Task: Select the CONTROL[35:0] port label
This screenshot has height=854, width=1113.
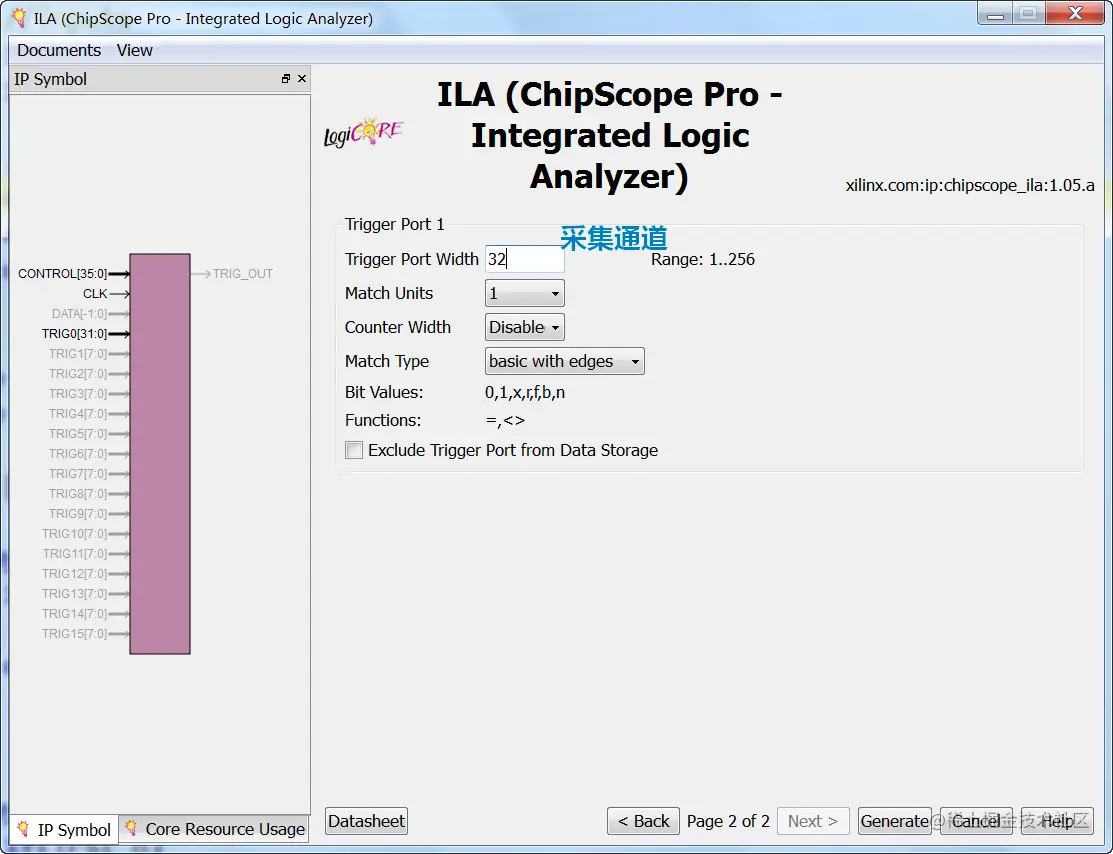Action: click(x=62, y=274)
